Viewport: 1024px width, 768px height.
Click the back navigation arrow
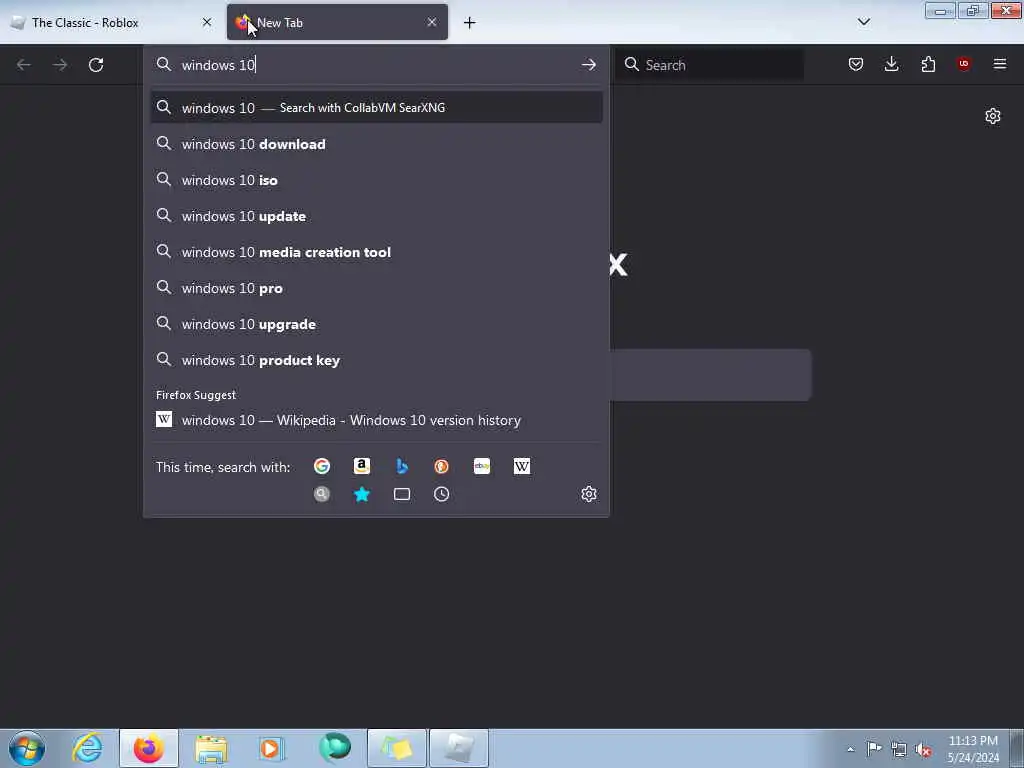[24, 65]
